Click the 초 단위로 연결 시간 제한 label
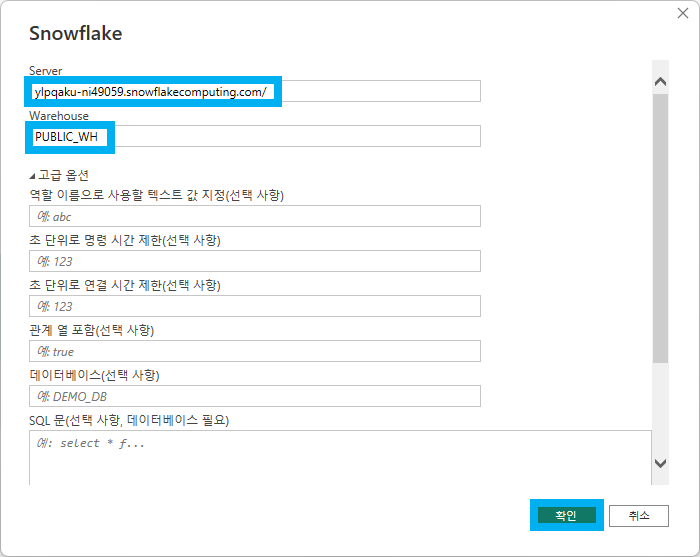Screen dimensions: 700x557 (x=125, y=285)
